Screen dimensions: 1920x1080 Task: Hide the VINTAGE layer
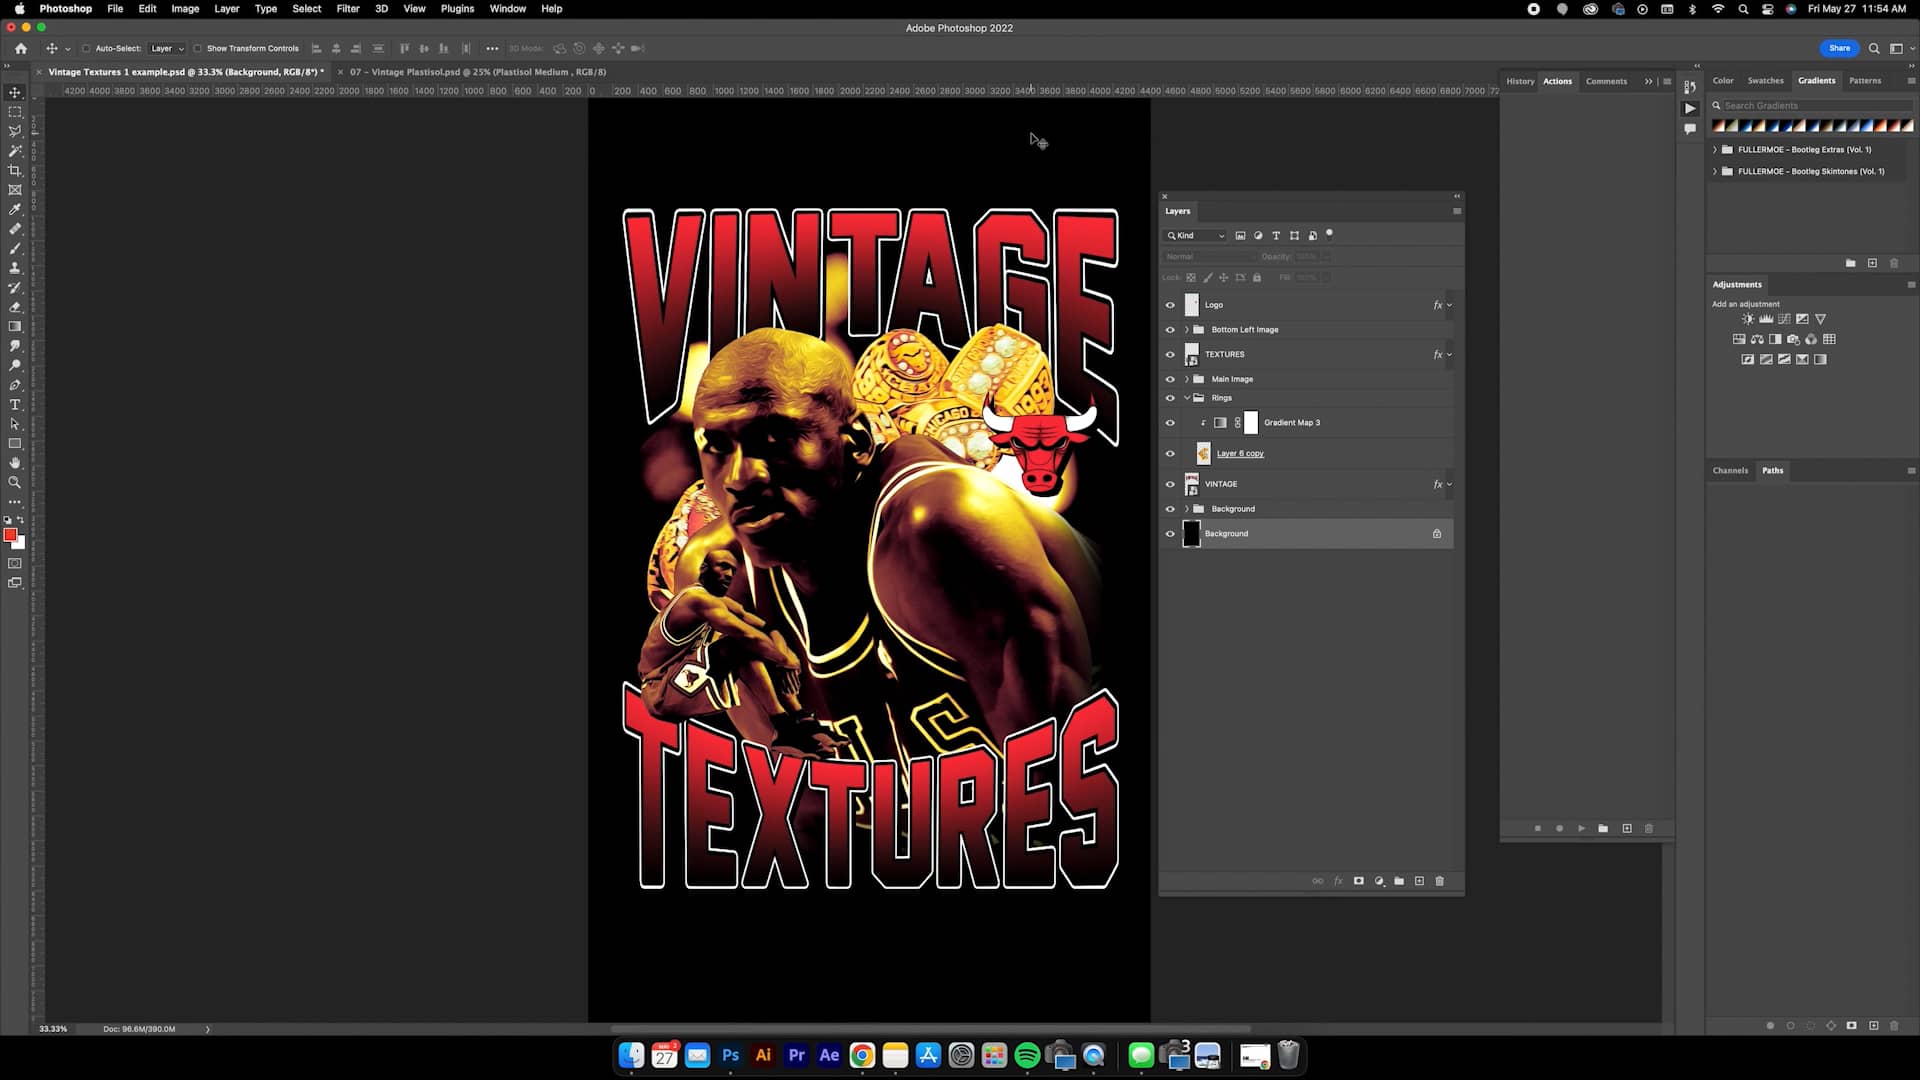(x=1170, y=484)
